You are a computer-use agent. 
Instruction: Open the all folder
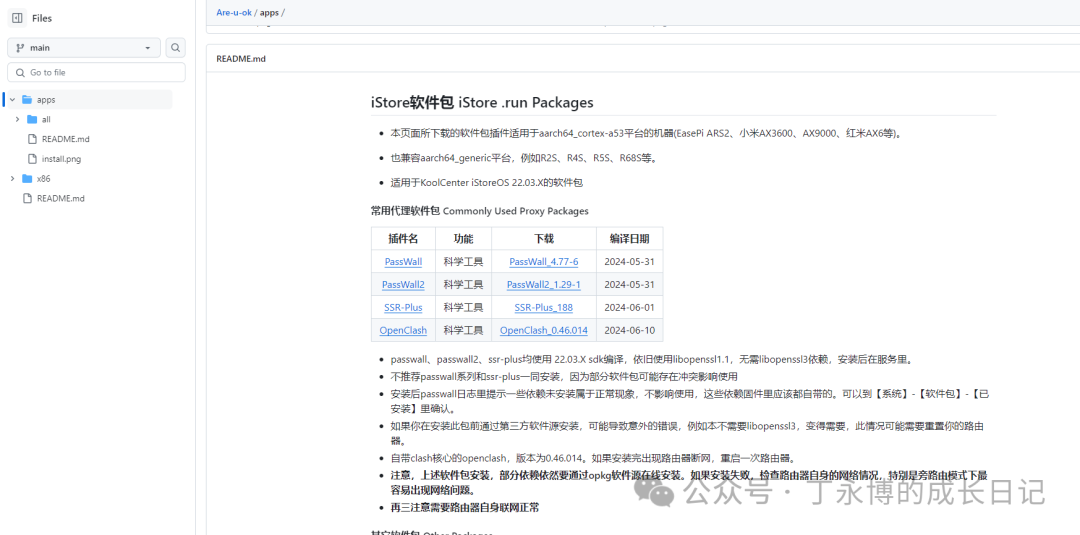(46, 119)
